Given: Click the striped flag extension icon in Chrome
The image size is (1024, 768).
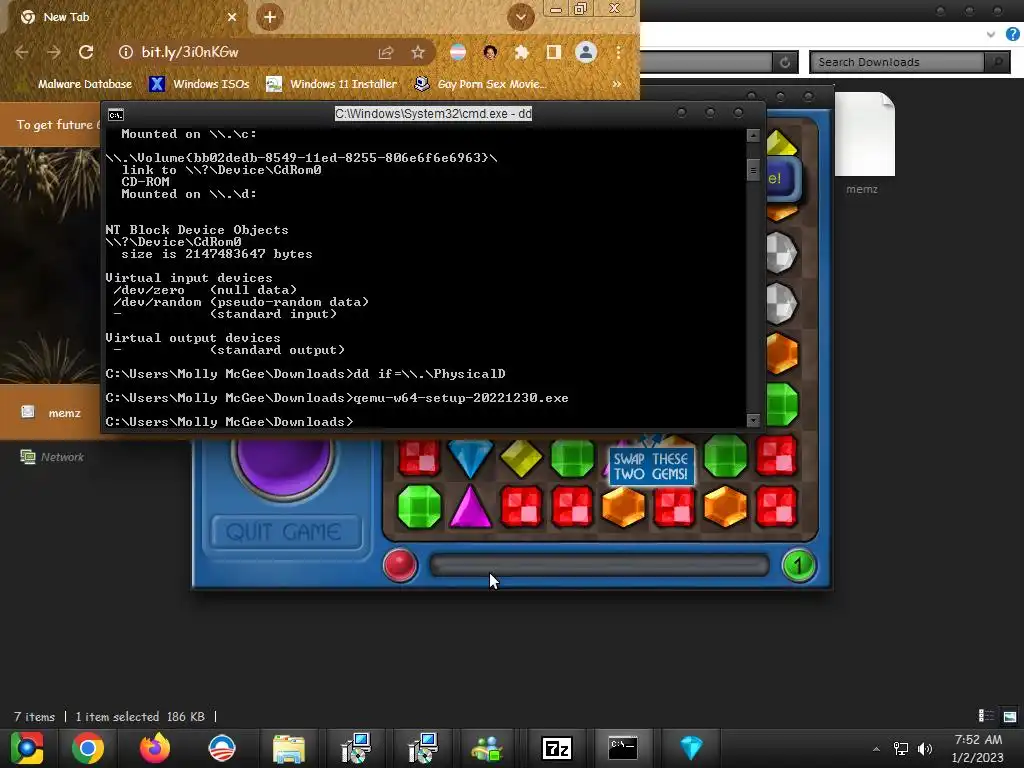Looking at the screenshot, I should [x=458, y=52].
